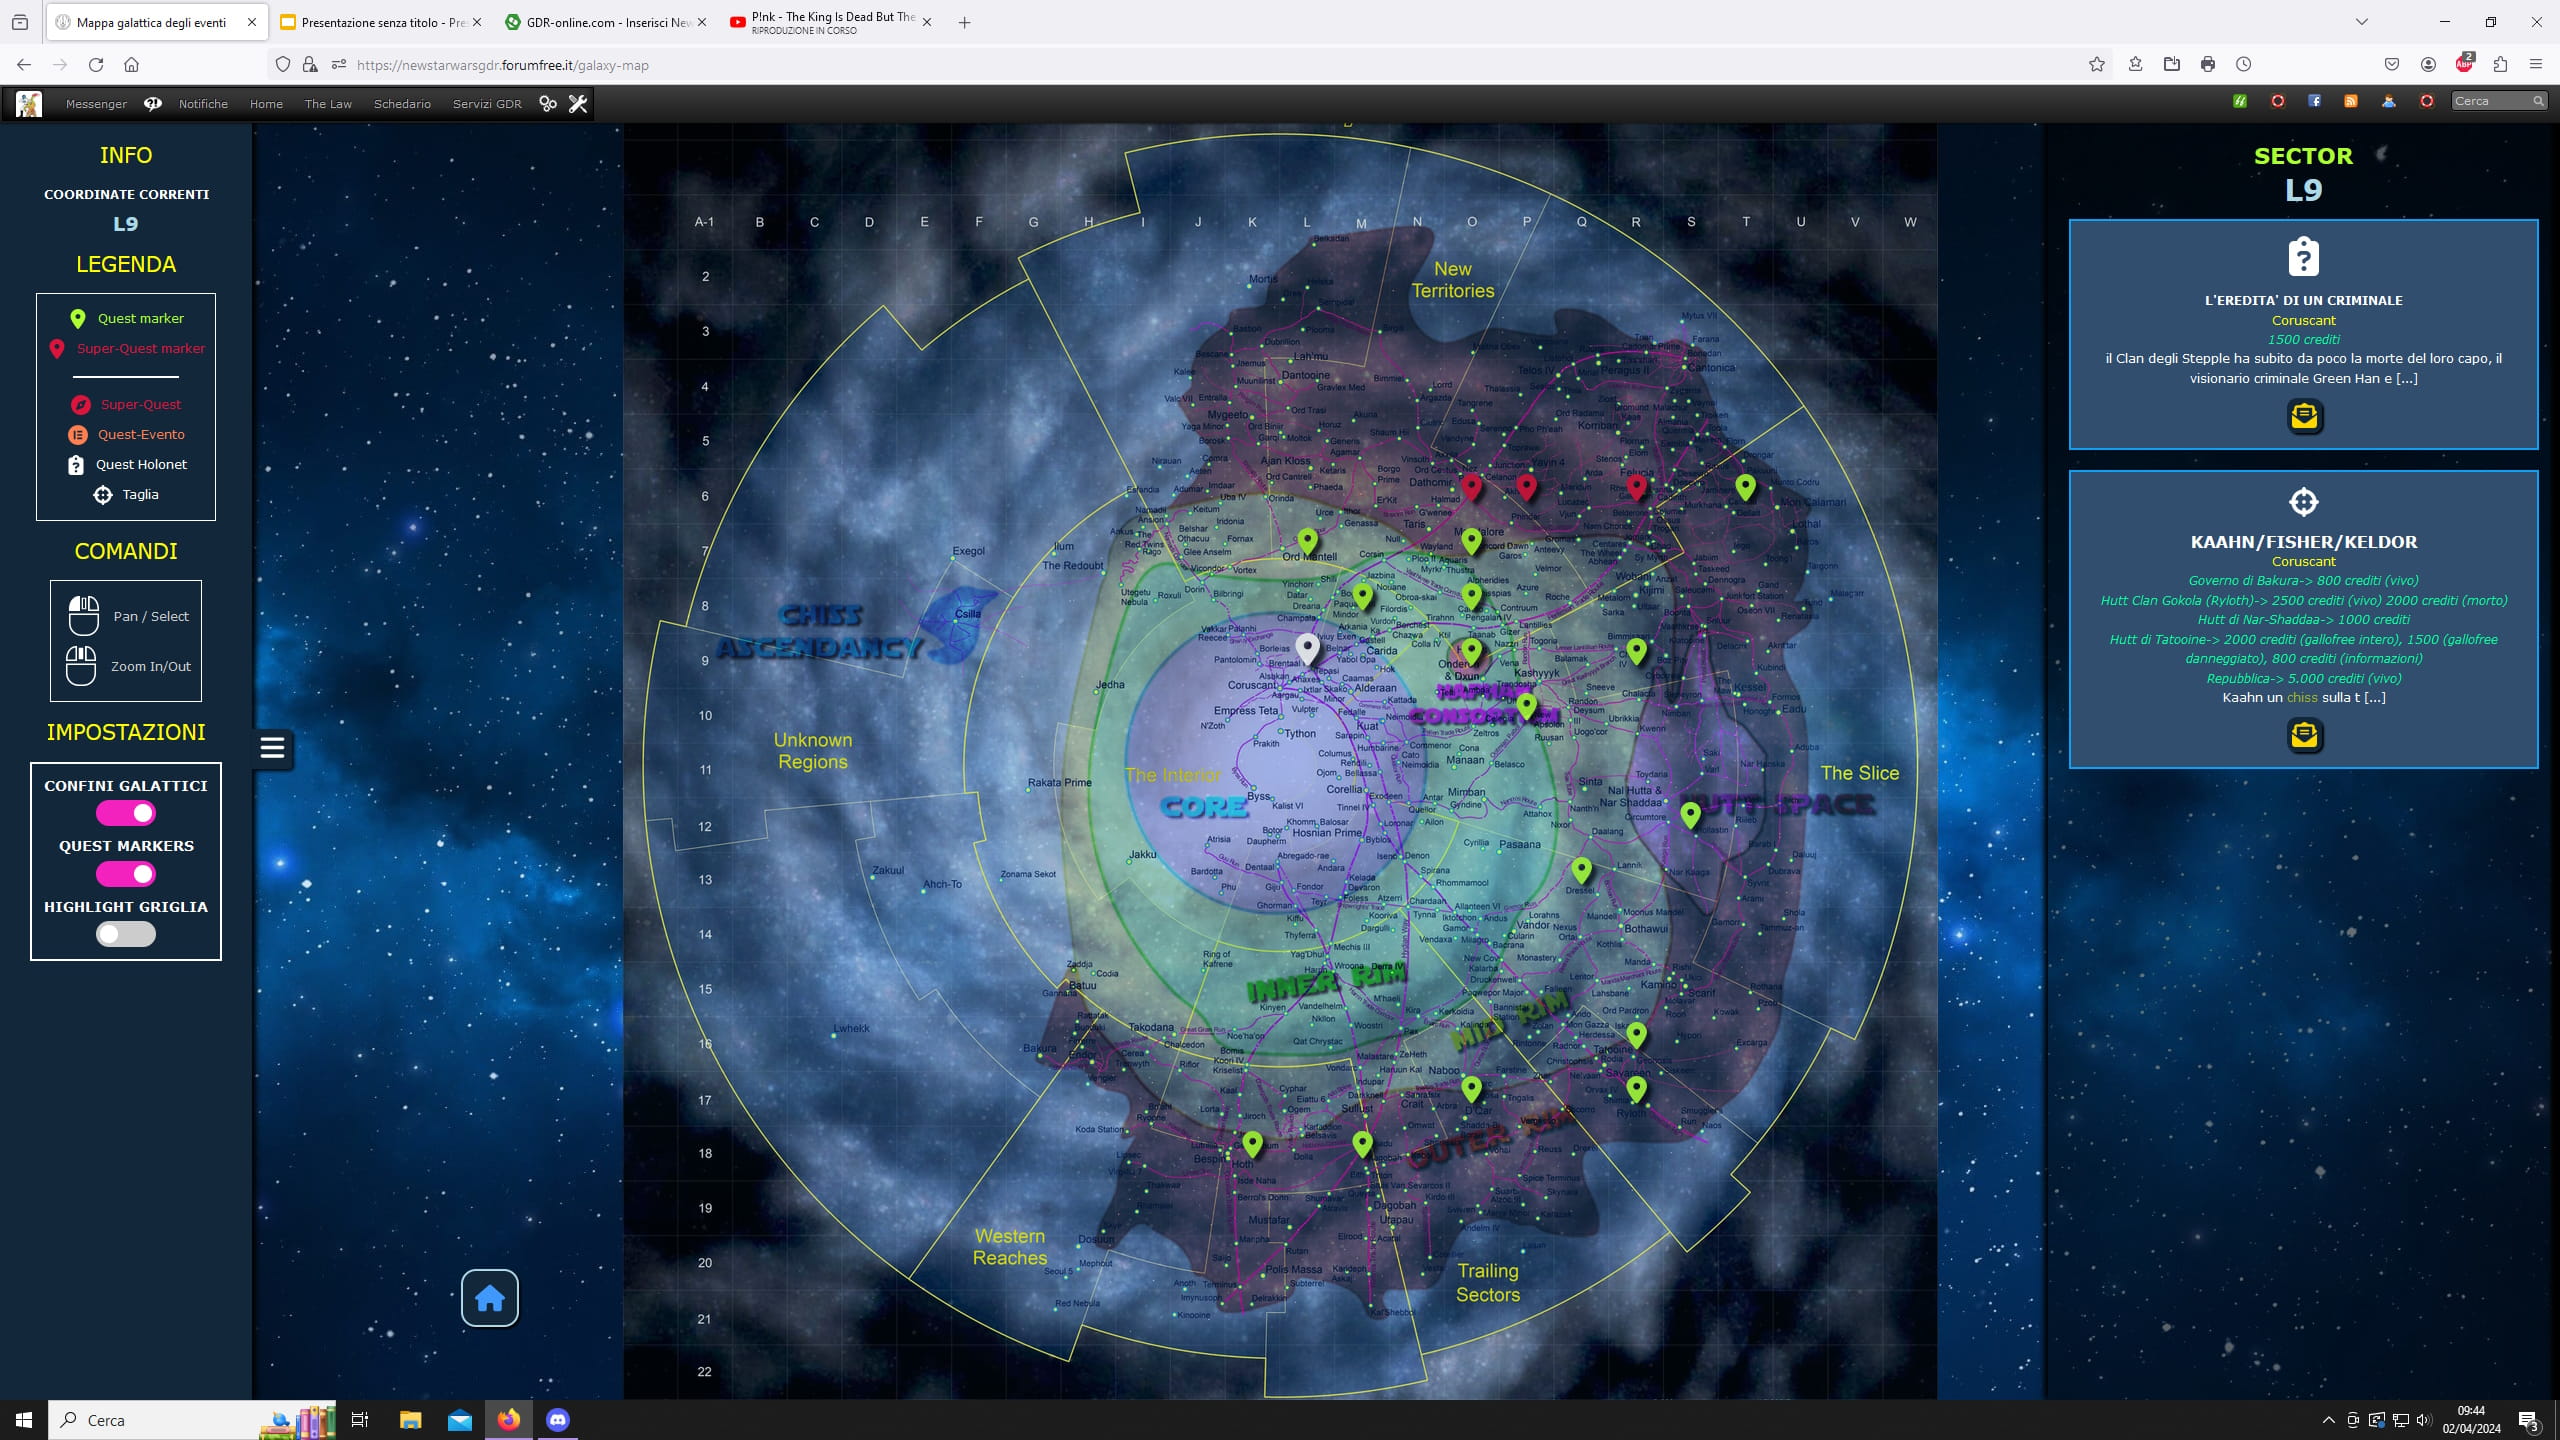Select the white marker on Coruscant
The width and height of the screenshot is (2560, 1440).
click(1307, 648)
